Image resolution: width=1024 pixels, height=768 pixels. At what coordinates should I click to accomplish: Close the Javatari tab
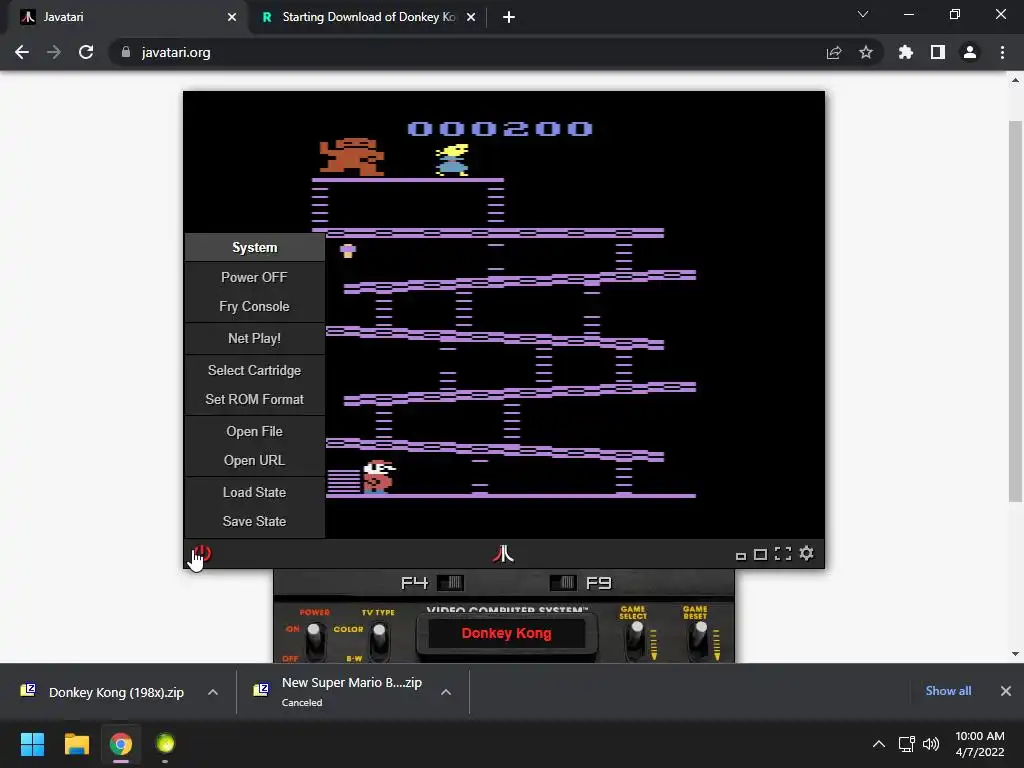232,17
